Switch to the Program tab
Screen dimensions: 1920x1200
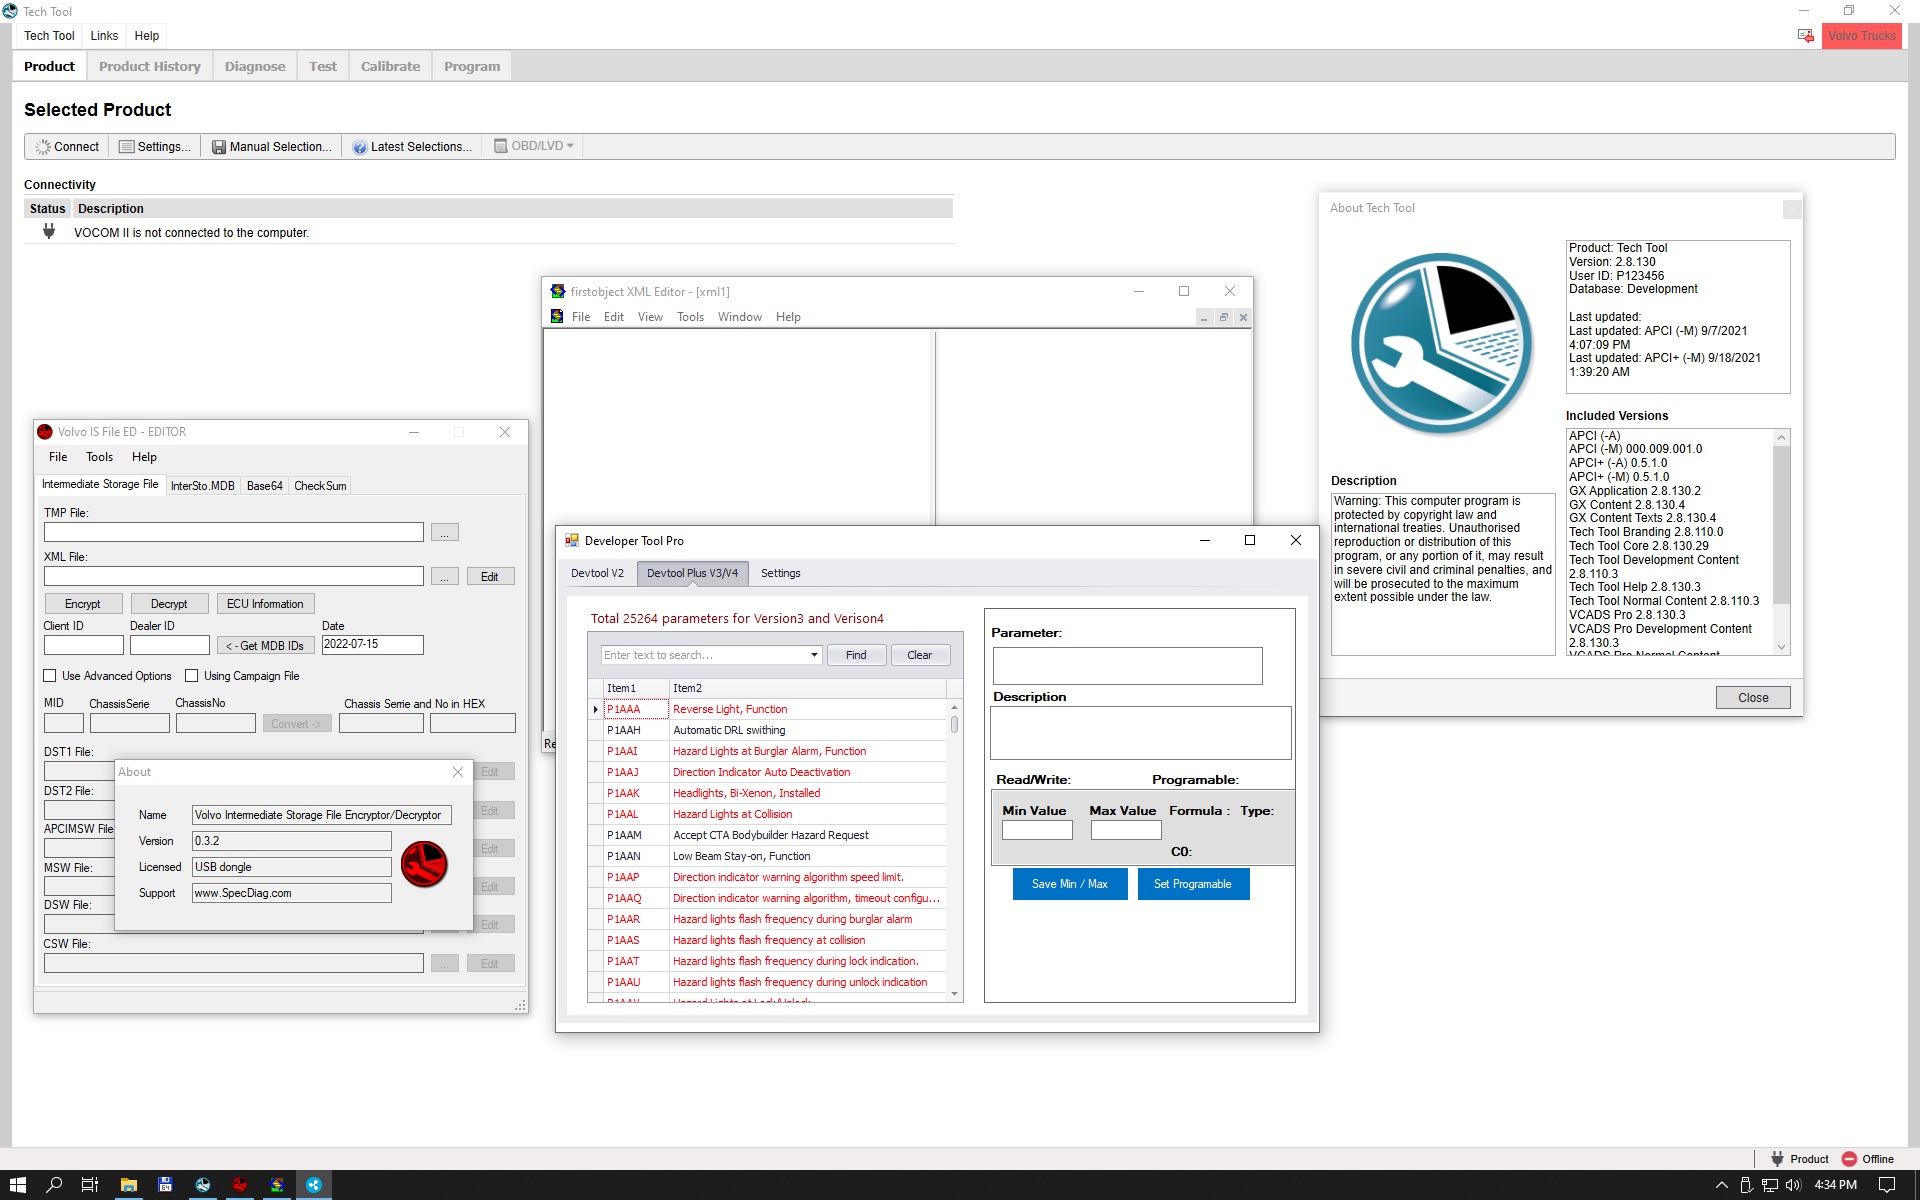472,66
